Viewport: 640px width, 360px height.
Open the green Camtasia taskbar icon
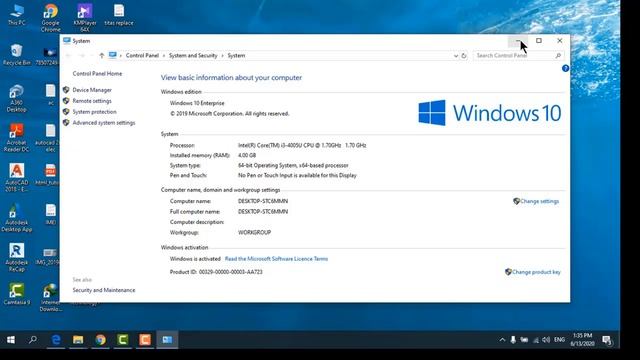[x=123, y=340]
